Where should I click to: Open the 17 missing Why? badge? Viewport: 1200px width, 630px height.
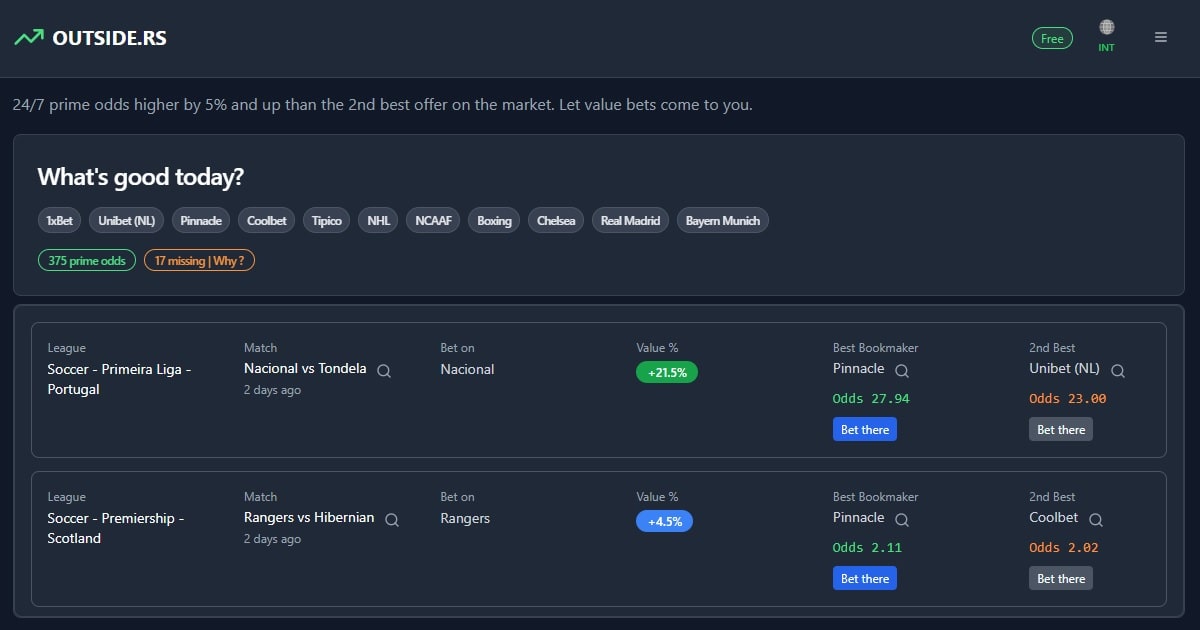point(199,261)
